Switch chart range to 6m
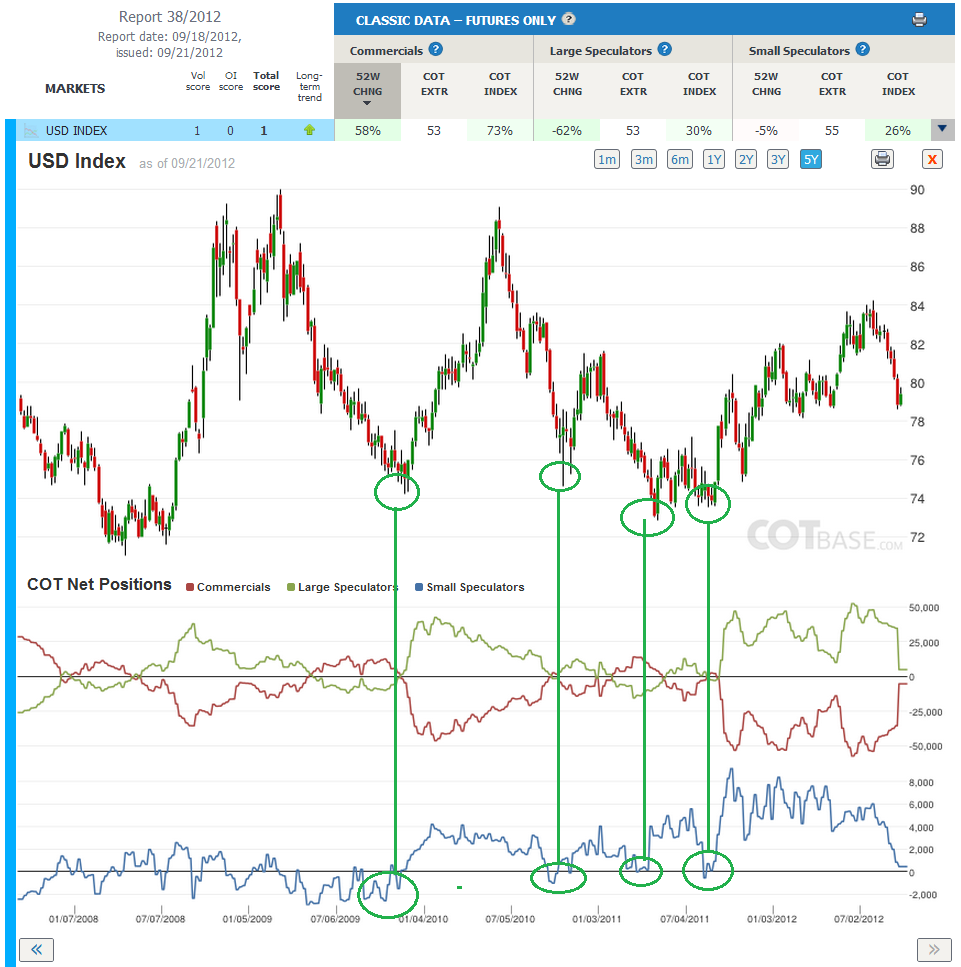Image resolution: width=961 pixels, height=967 pixels. tap(680, 160)
